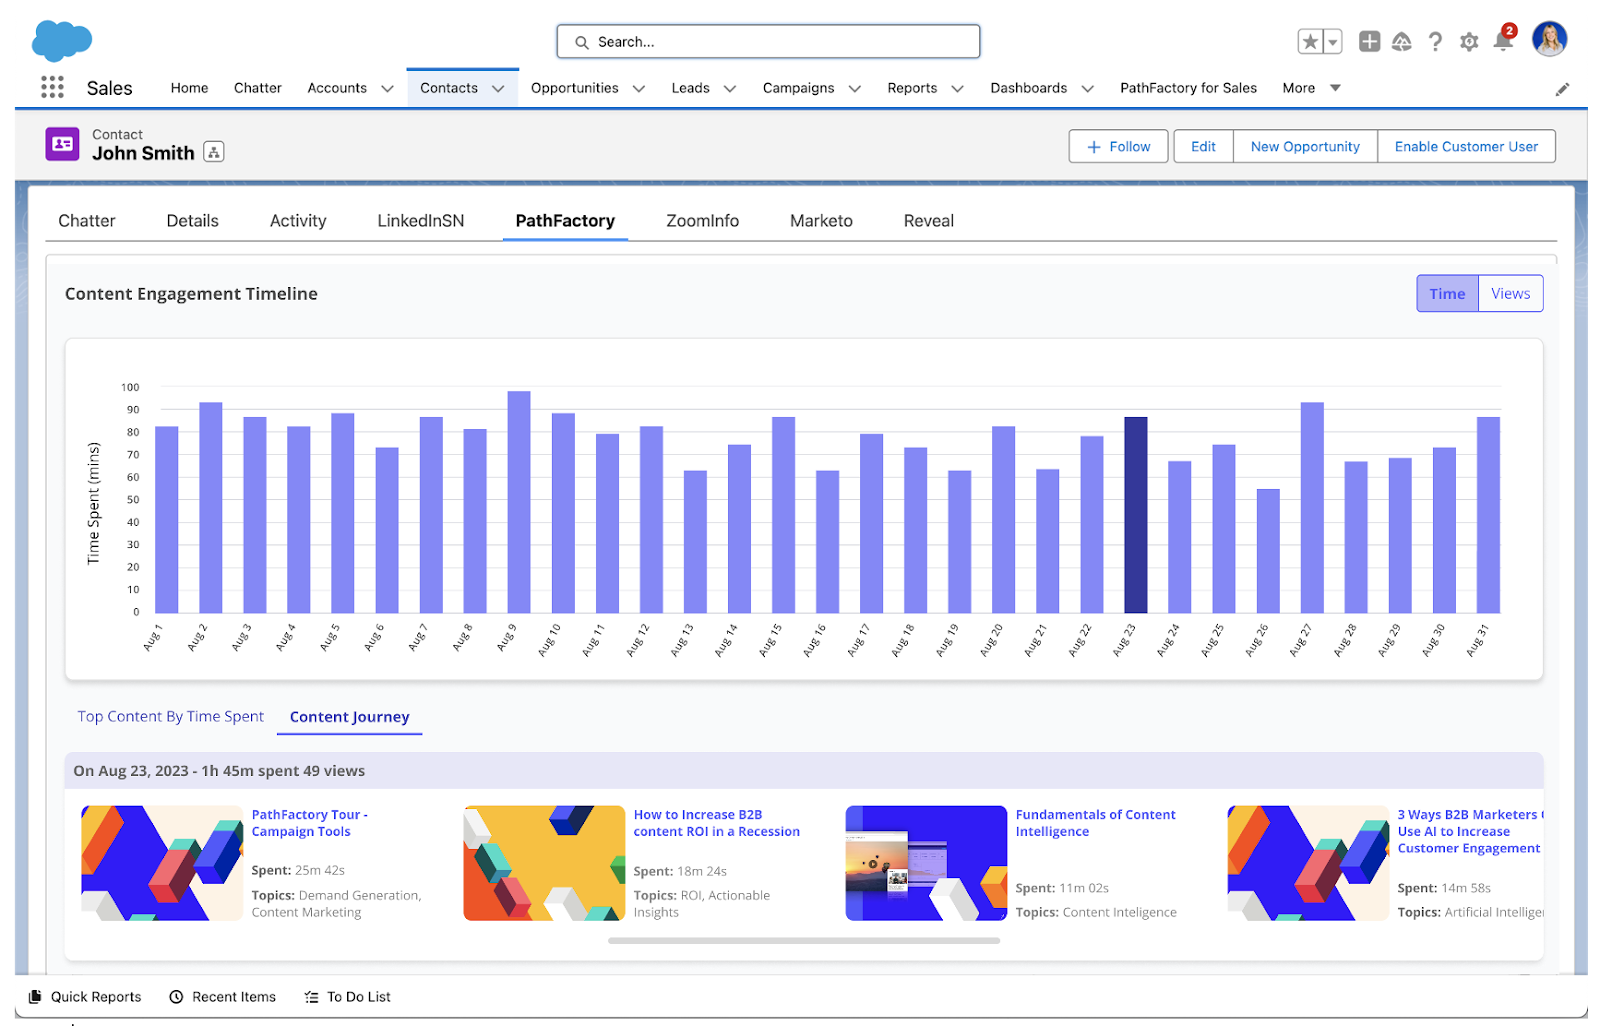1600x1026 pixels.
Task: Select Top Content By Time Spent tab
Action: (171, 716)
